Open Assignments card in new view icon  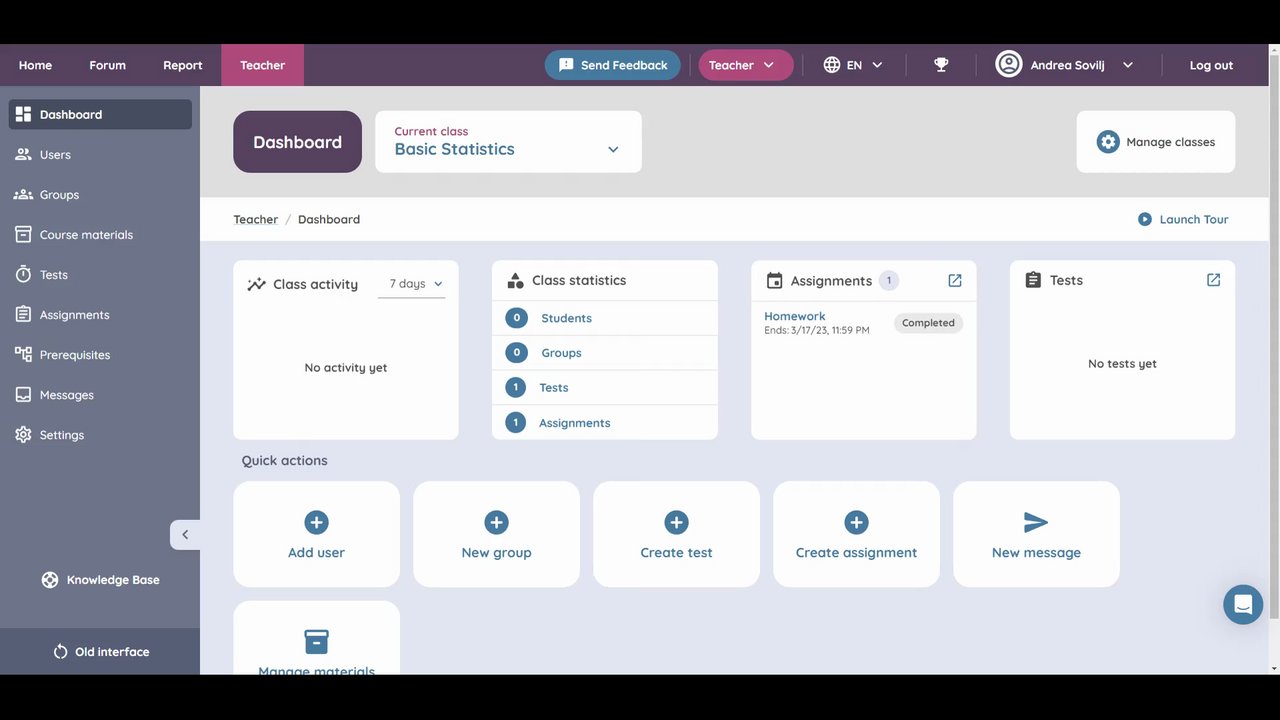[955, 281]
